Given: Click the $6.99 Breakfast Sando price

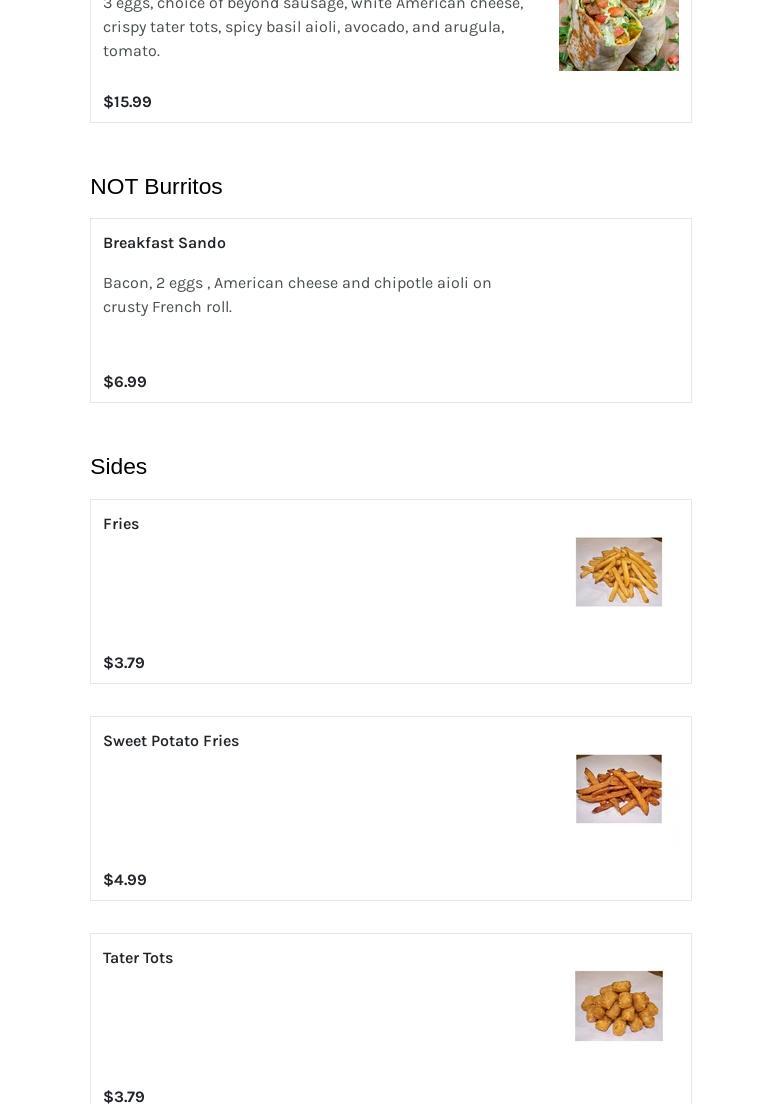Looking at the screenshot, I should pos(125,382).
